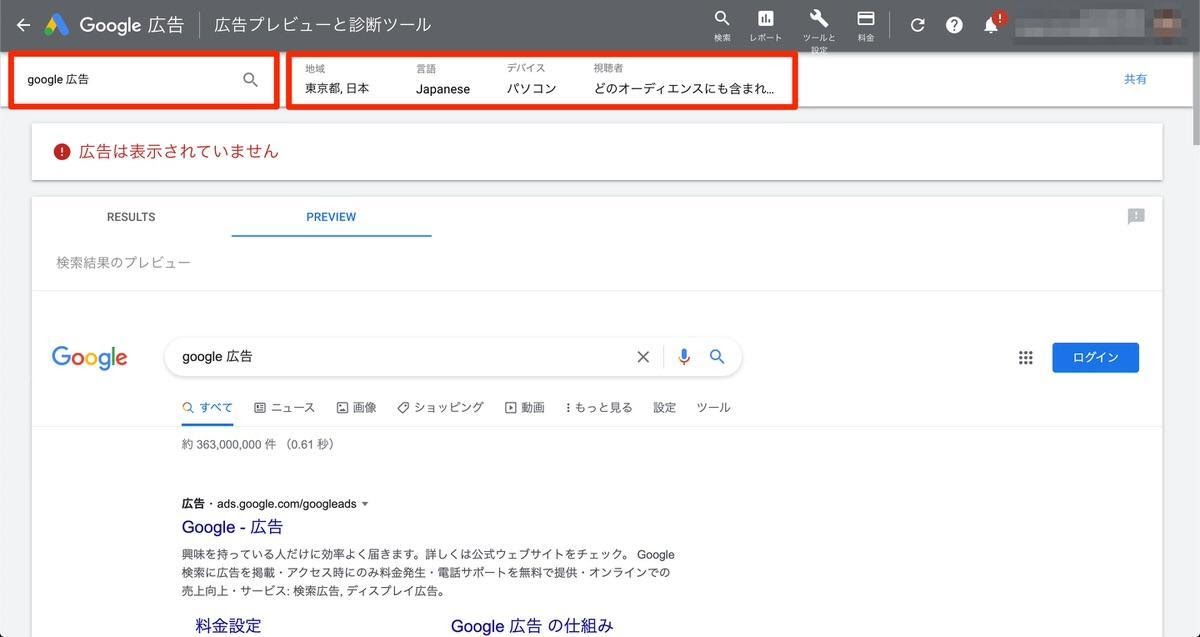Click the 広告は表示されていません message
Viewport: 1200px width, 637px height.
pos(179,152)
